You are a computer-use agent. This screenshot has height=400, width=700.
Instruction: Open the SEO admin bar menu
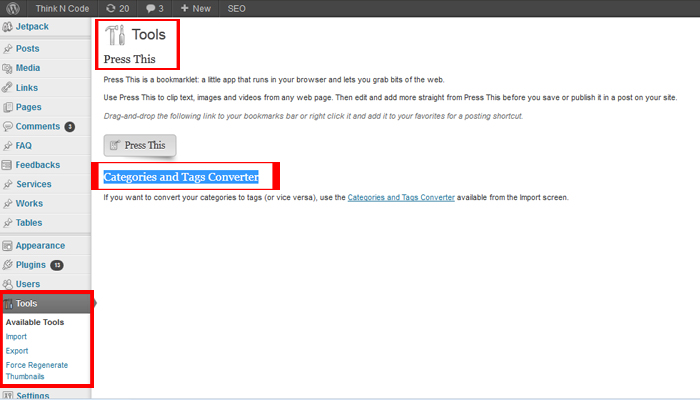[x=237, y=8]
